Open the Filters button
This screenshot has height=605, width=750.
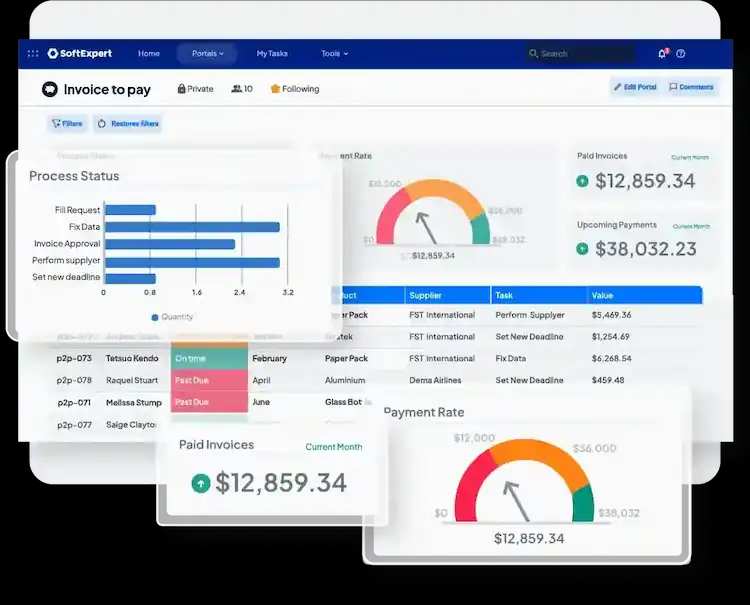click(x=67, y=124)
